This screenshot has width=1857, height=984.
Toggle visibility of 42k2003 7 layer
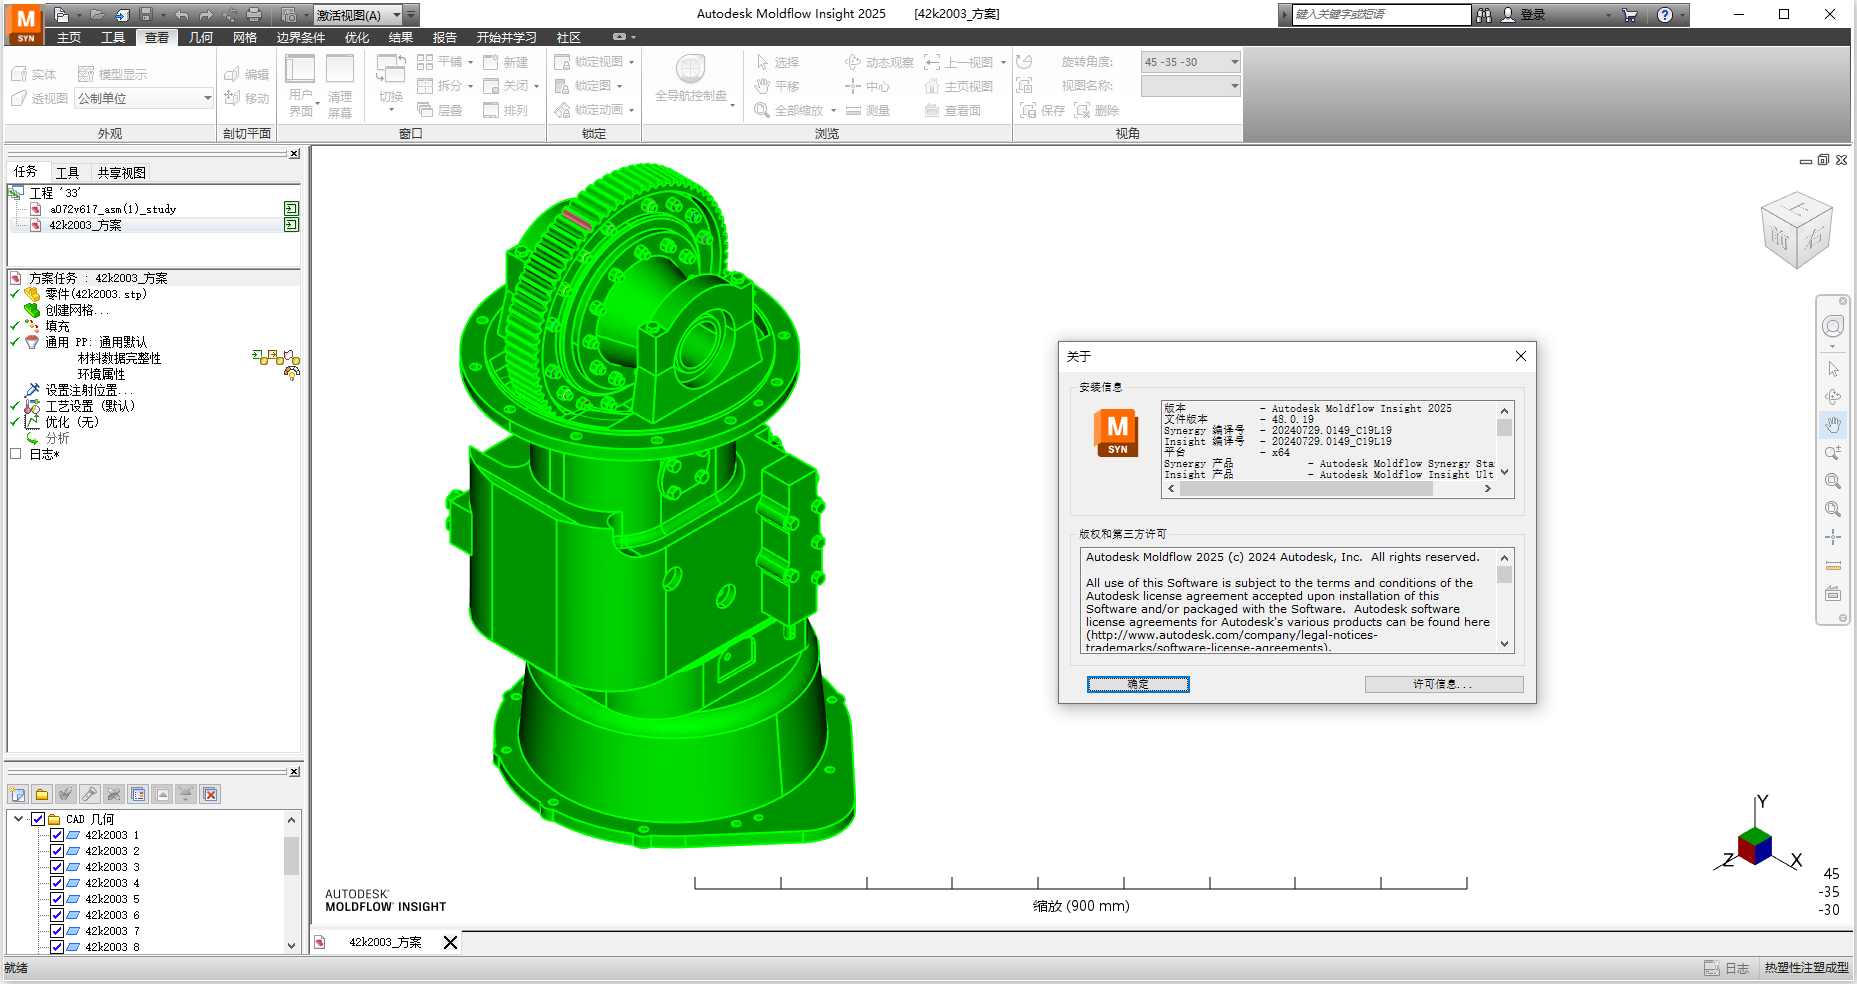57,930
